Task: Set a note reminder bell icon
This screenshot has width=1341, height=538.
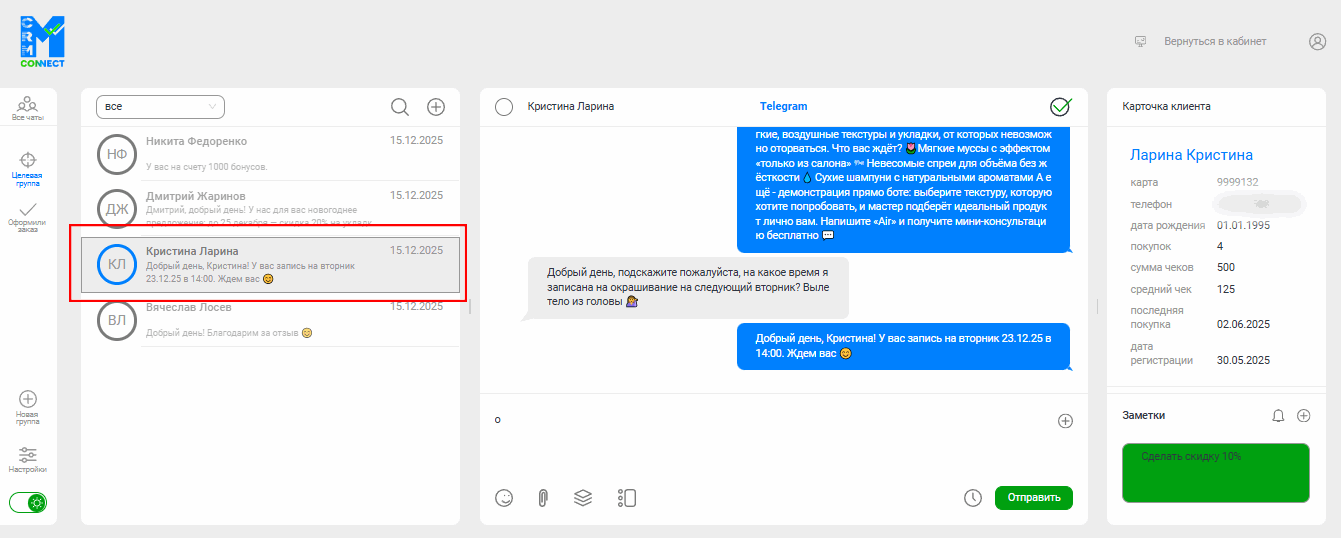Action: coord(1278,416)
